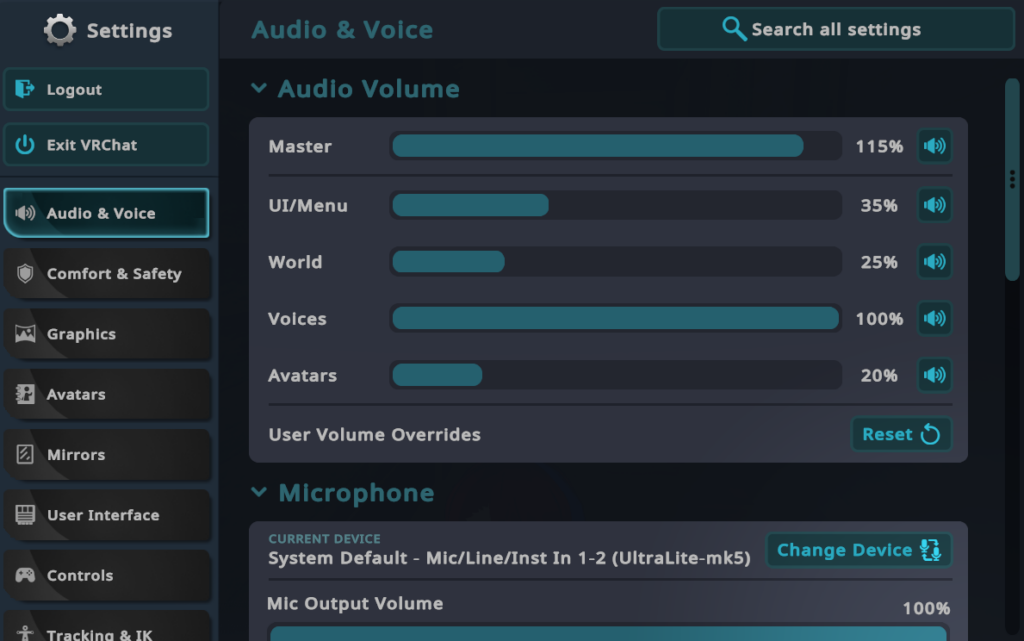Click the Audio & Voice page title

point(342,30)
